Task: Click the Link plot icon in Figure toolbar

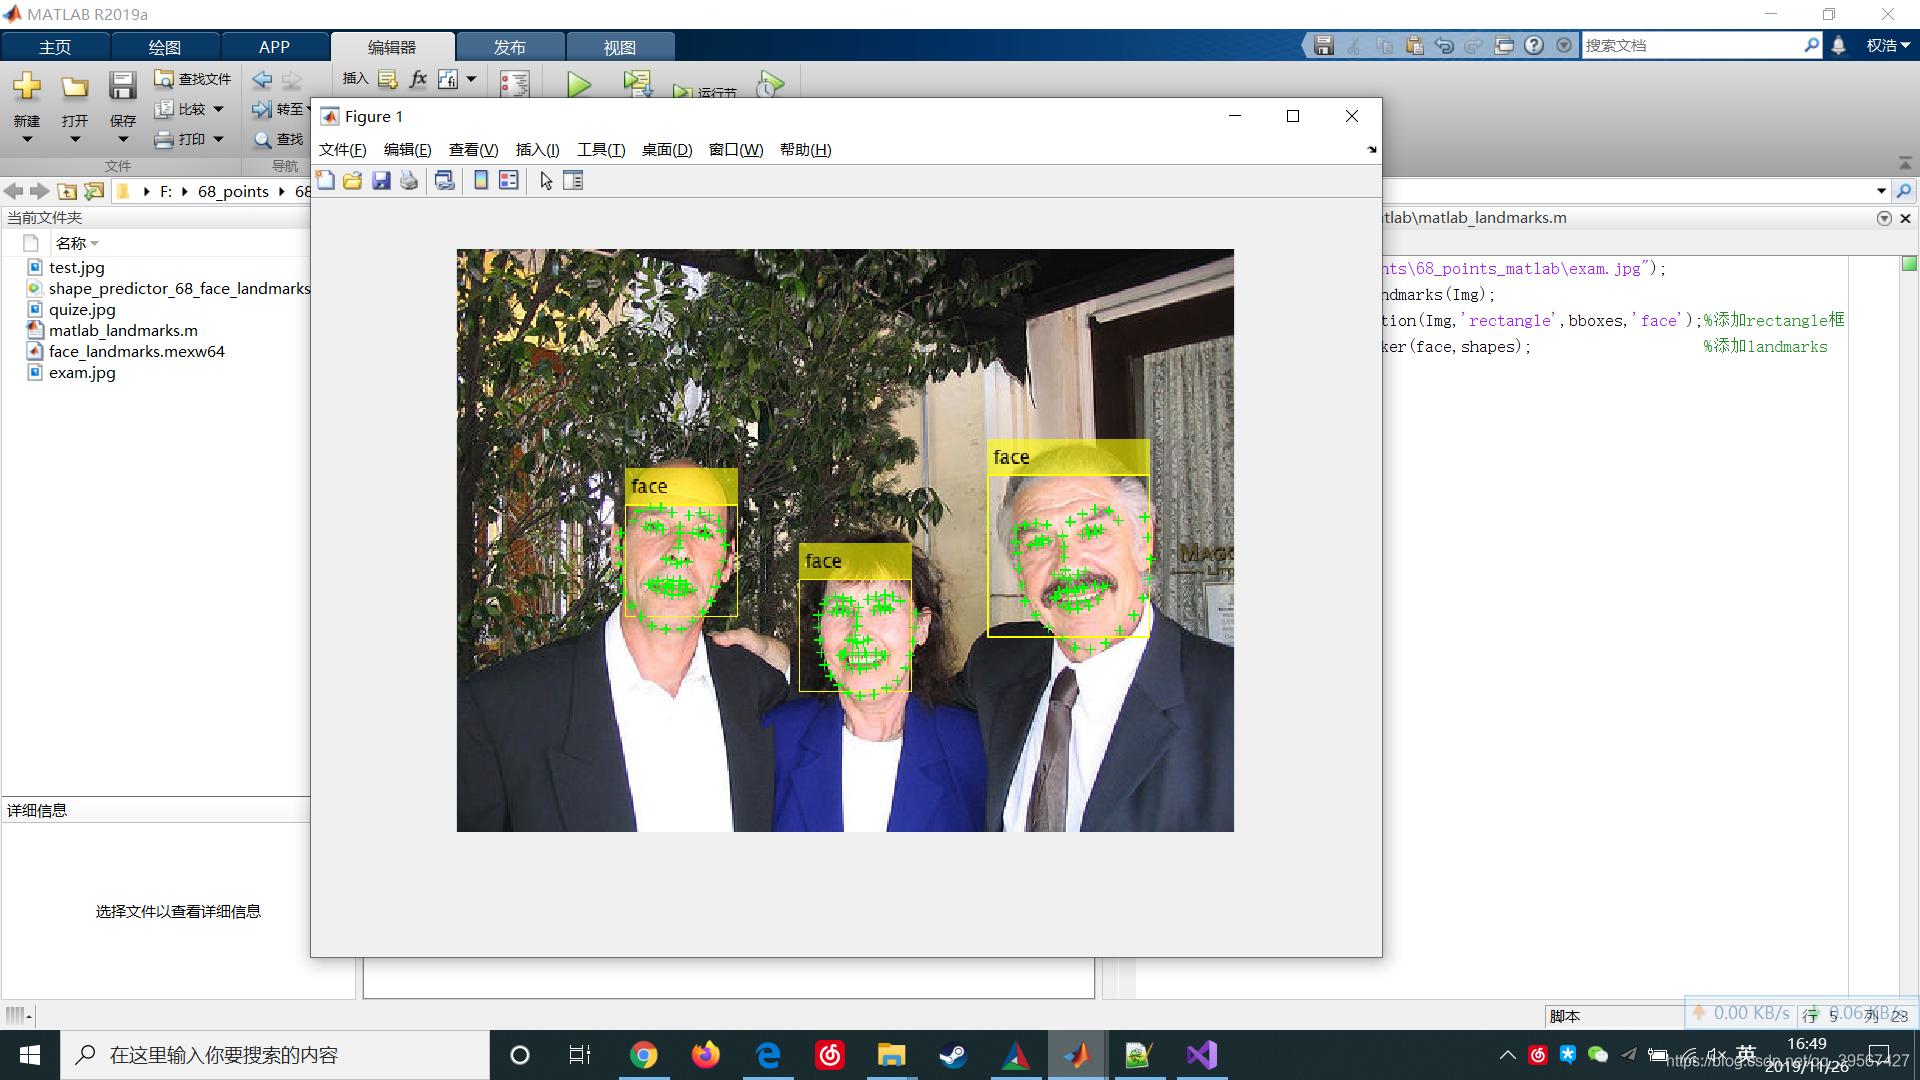Action: pyautogui.click(x=445, y=181)
